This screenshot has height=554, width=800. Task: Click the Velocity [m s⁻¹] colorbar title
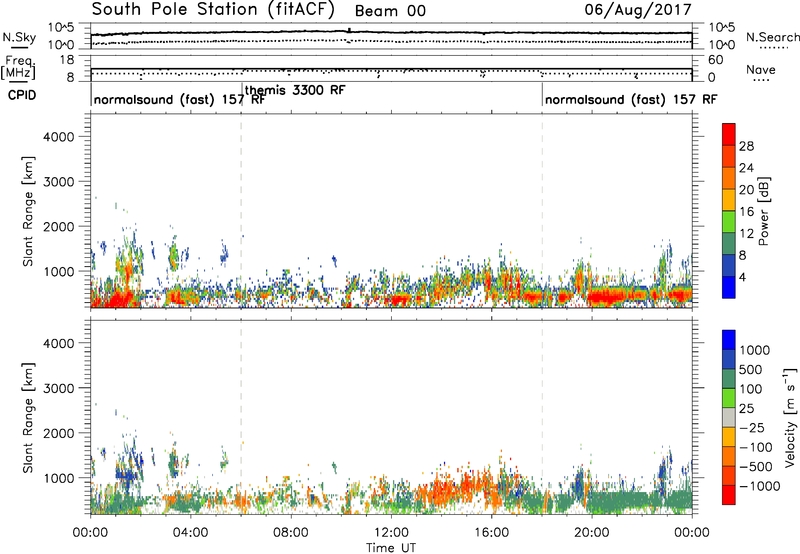click(x=790, y=417)
